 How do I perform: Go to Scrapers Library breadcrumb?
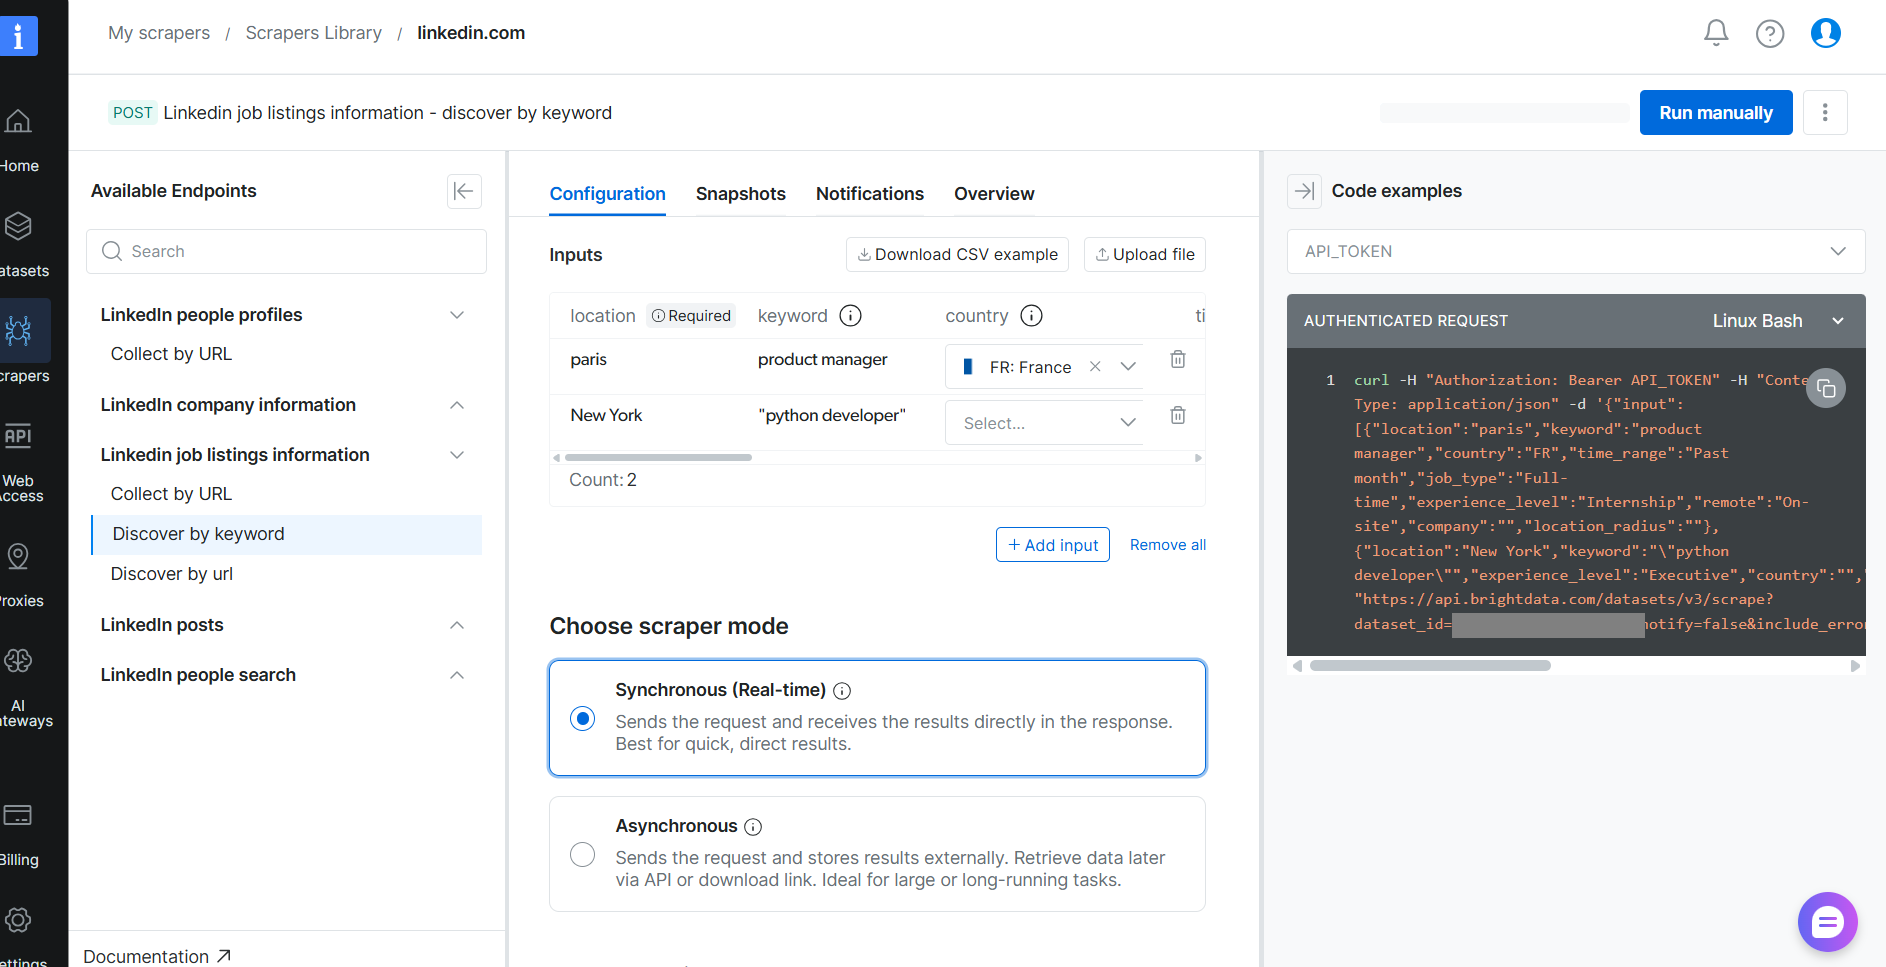pyautogui.click(x=313, y=33)
